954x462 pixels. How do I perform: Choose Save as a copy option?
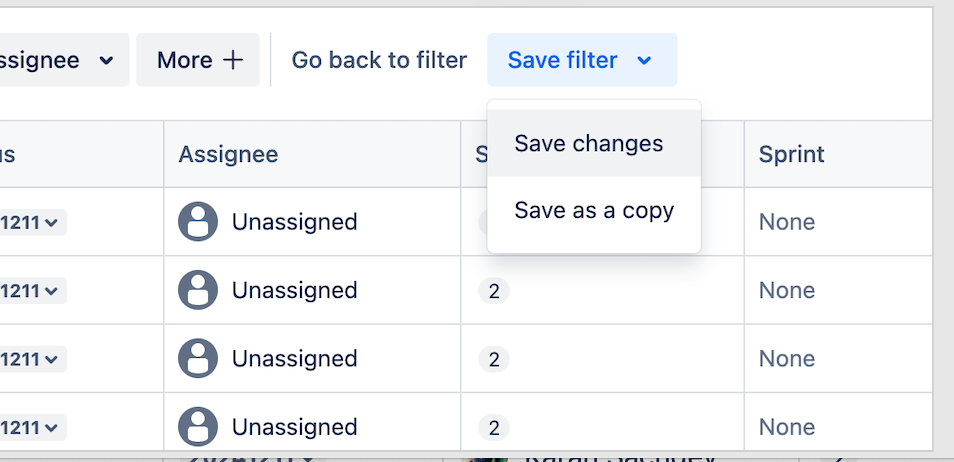click(594, 211)
